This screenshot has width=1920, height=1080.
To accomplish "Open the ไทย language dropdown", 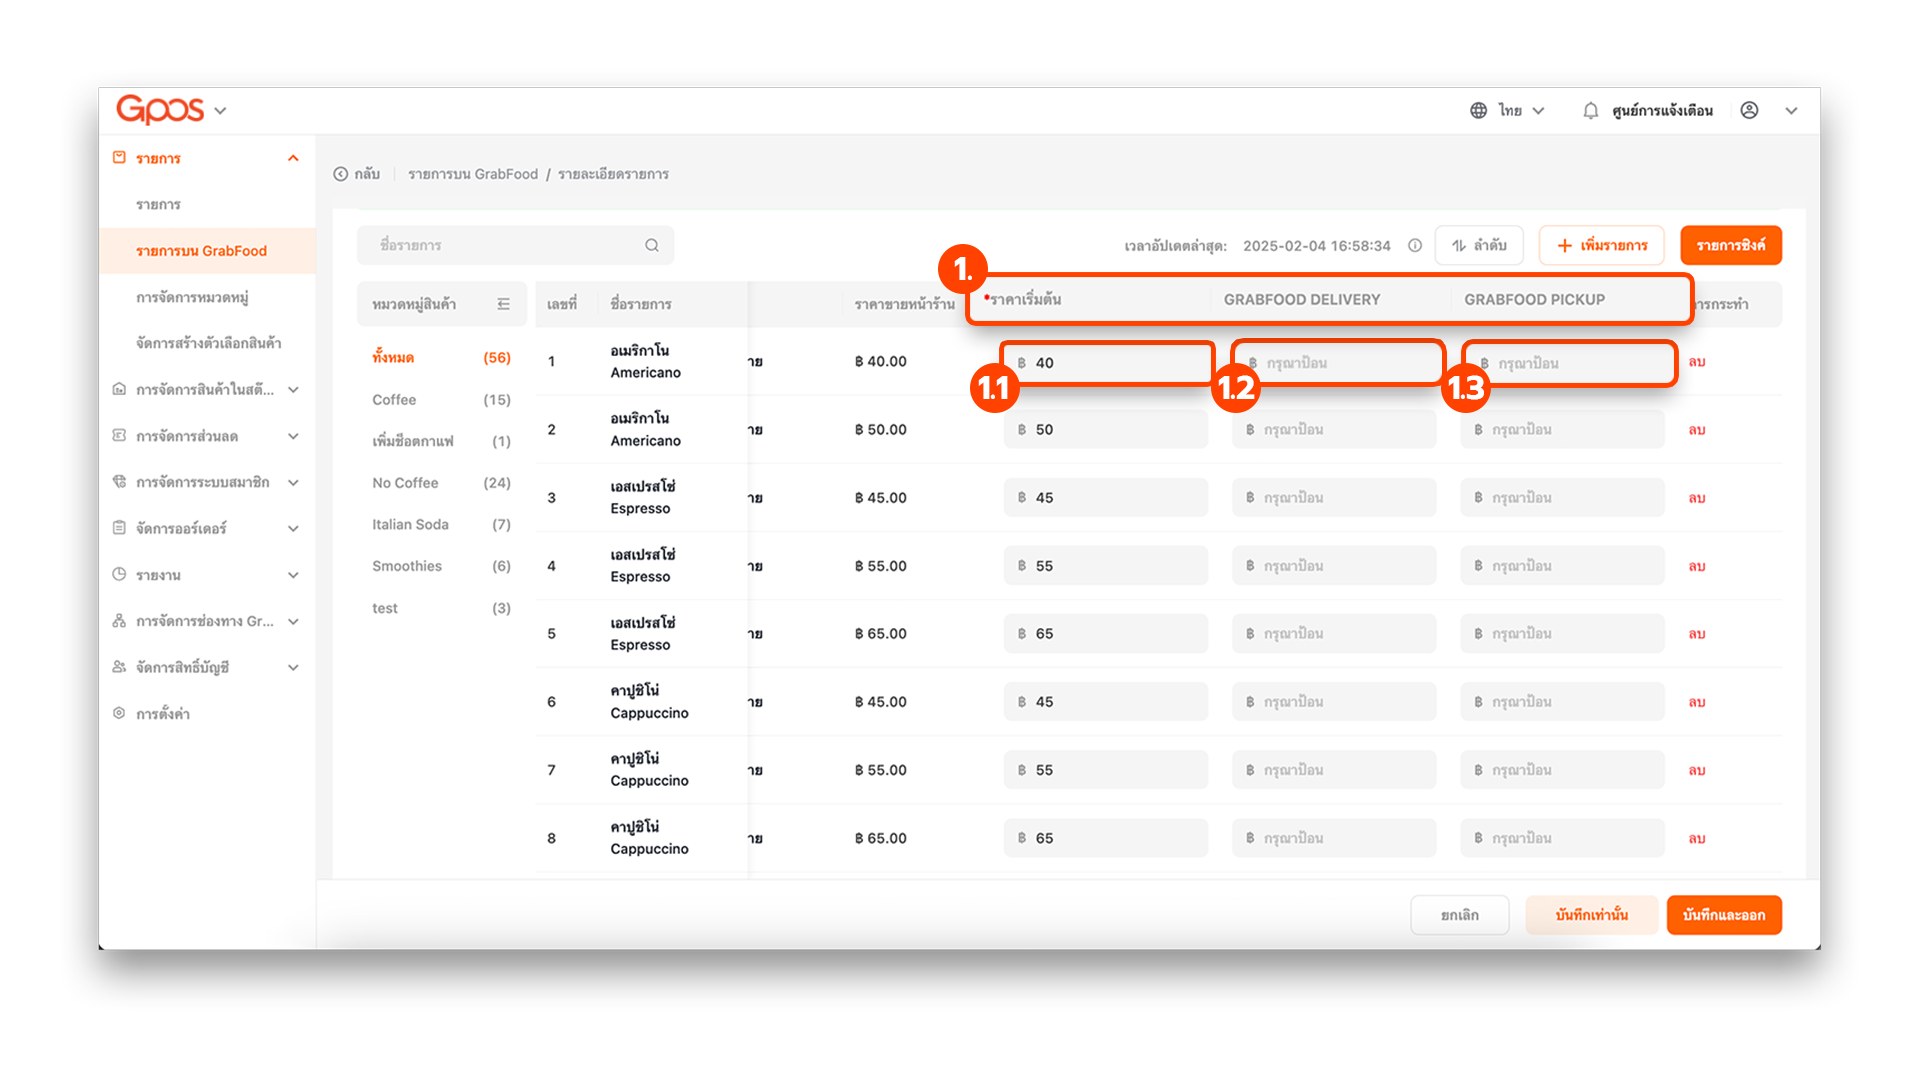I will click(1521, 110).
